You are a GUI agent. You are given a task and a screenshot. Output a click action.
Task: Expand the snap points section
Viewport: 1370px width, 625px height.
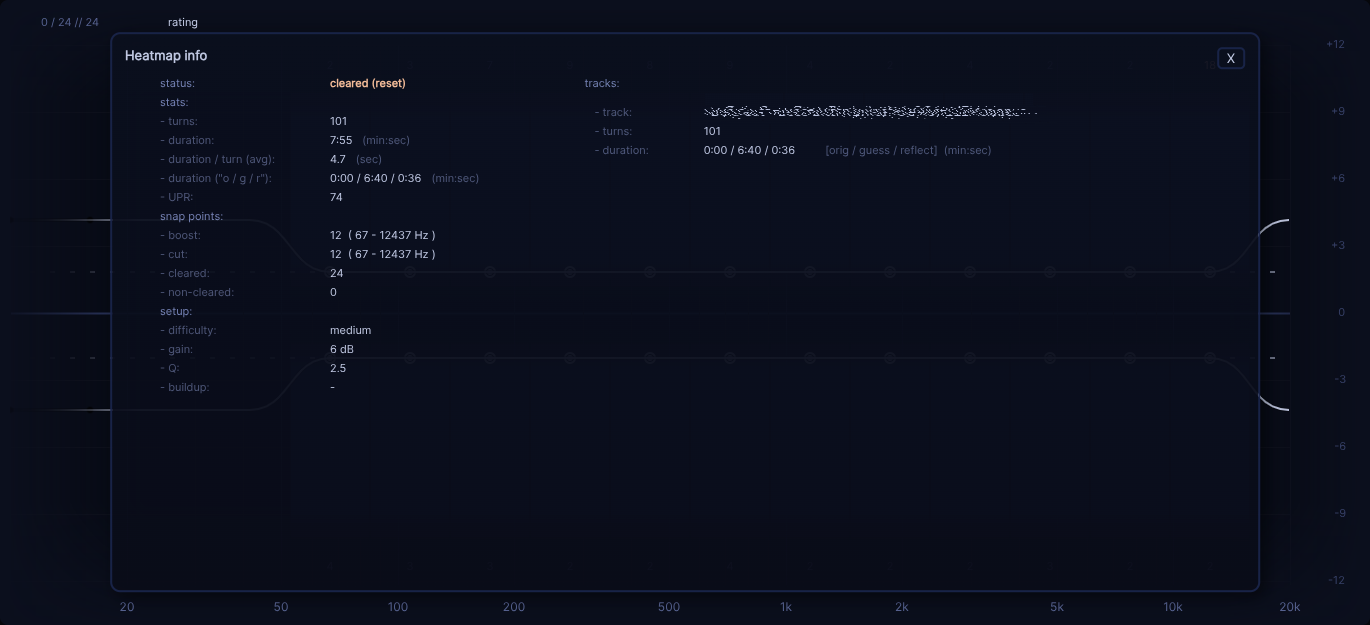[x=191, y=216]
